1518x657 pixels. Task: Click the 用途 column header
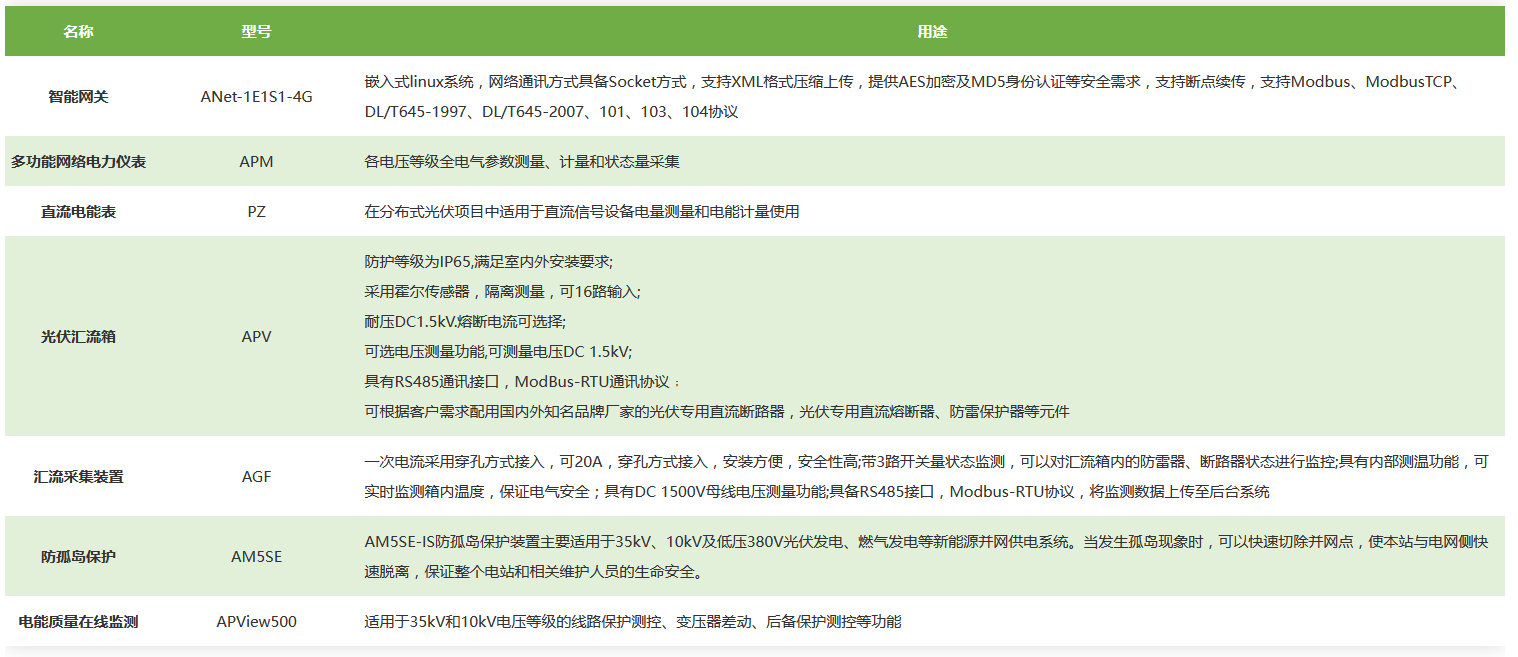[x=932, y=31]
